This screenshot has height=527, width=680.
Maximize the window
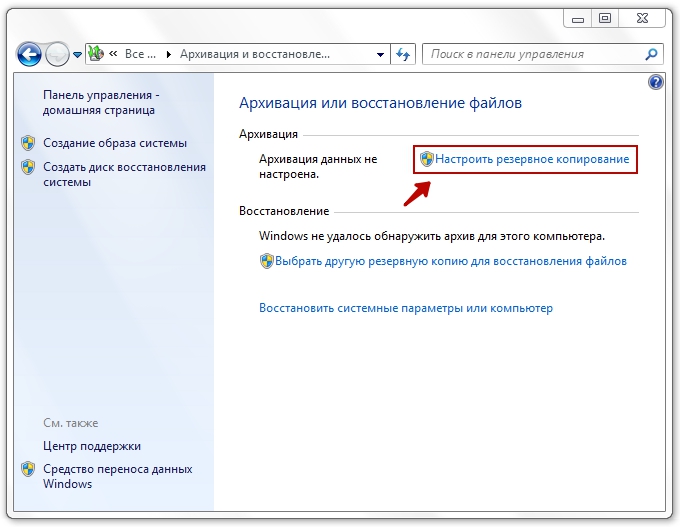pos(605,19)
